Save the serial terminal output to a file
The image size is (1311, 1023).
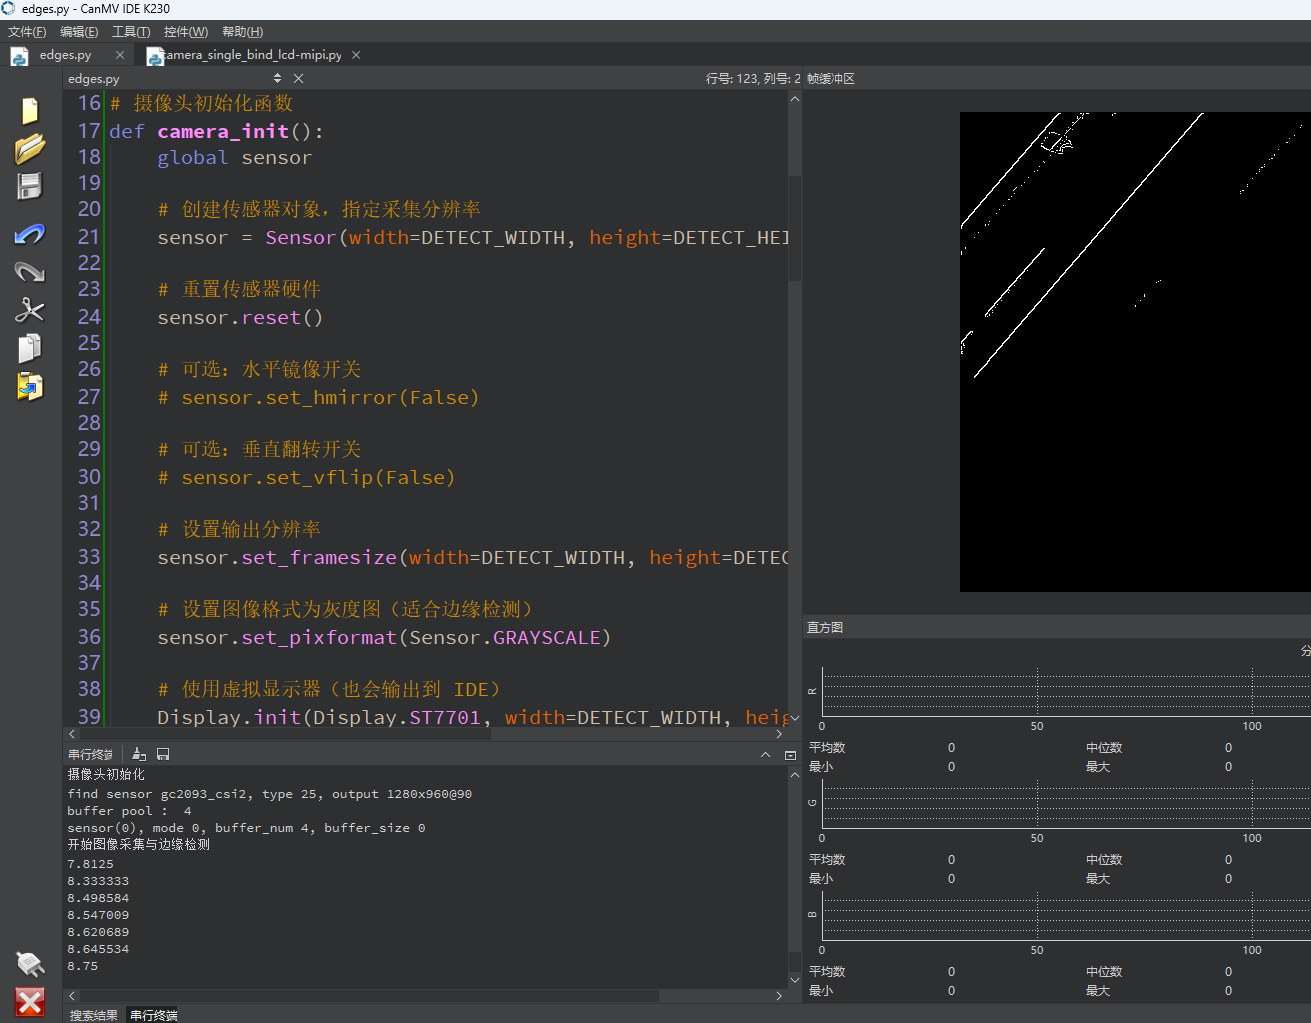(x=163, y=754)
